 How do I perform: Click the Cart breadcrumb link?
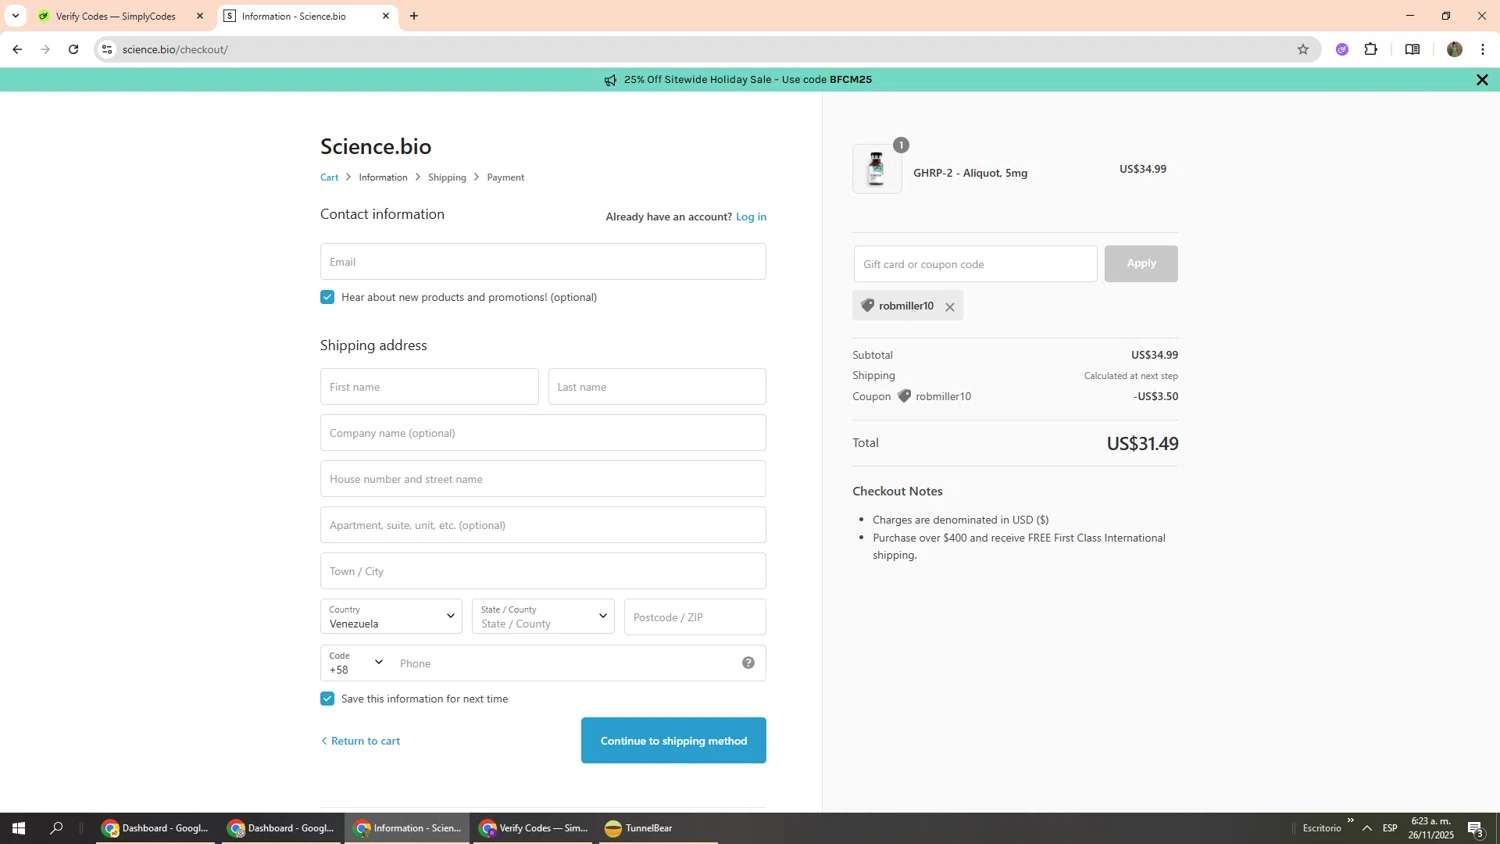[329, 177]
